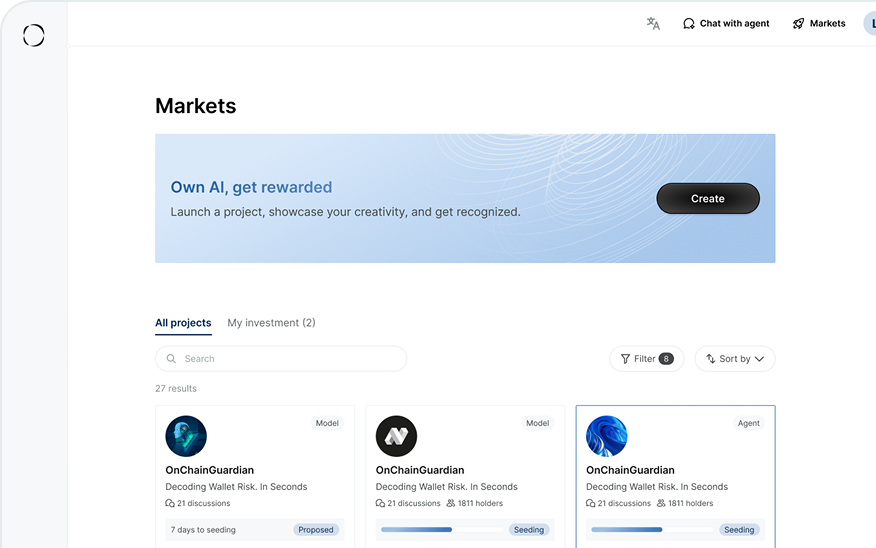Screen dimensions: 876x548
Task: Click discussions icon on Proposed card
Action: point(170,503)
